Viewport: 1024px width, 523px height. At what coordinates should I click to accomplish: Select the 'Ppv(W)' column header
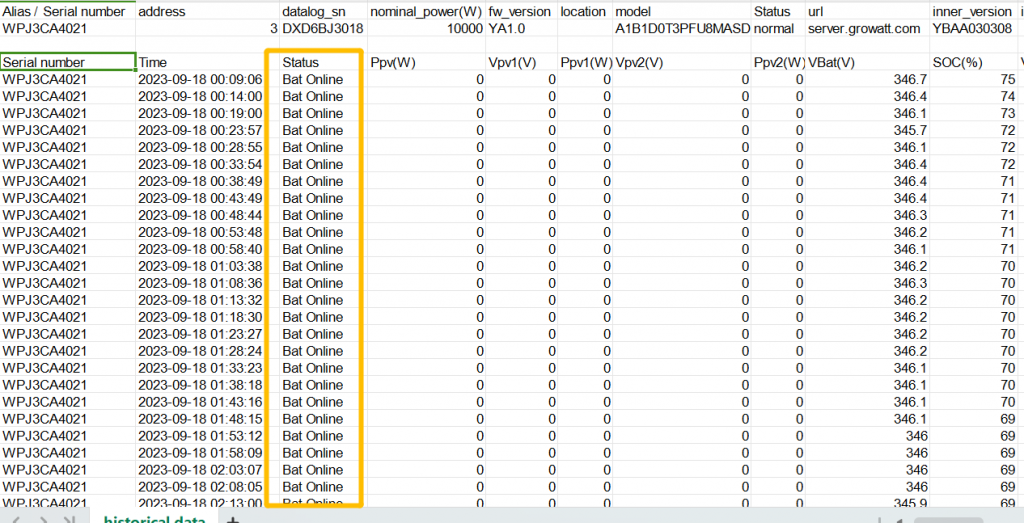tap(426, 63)
